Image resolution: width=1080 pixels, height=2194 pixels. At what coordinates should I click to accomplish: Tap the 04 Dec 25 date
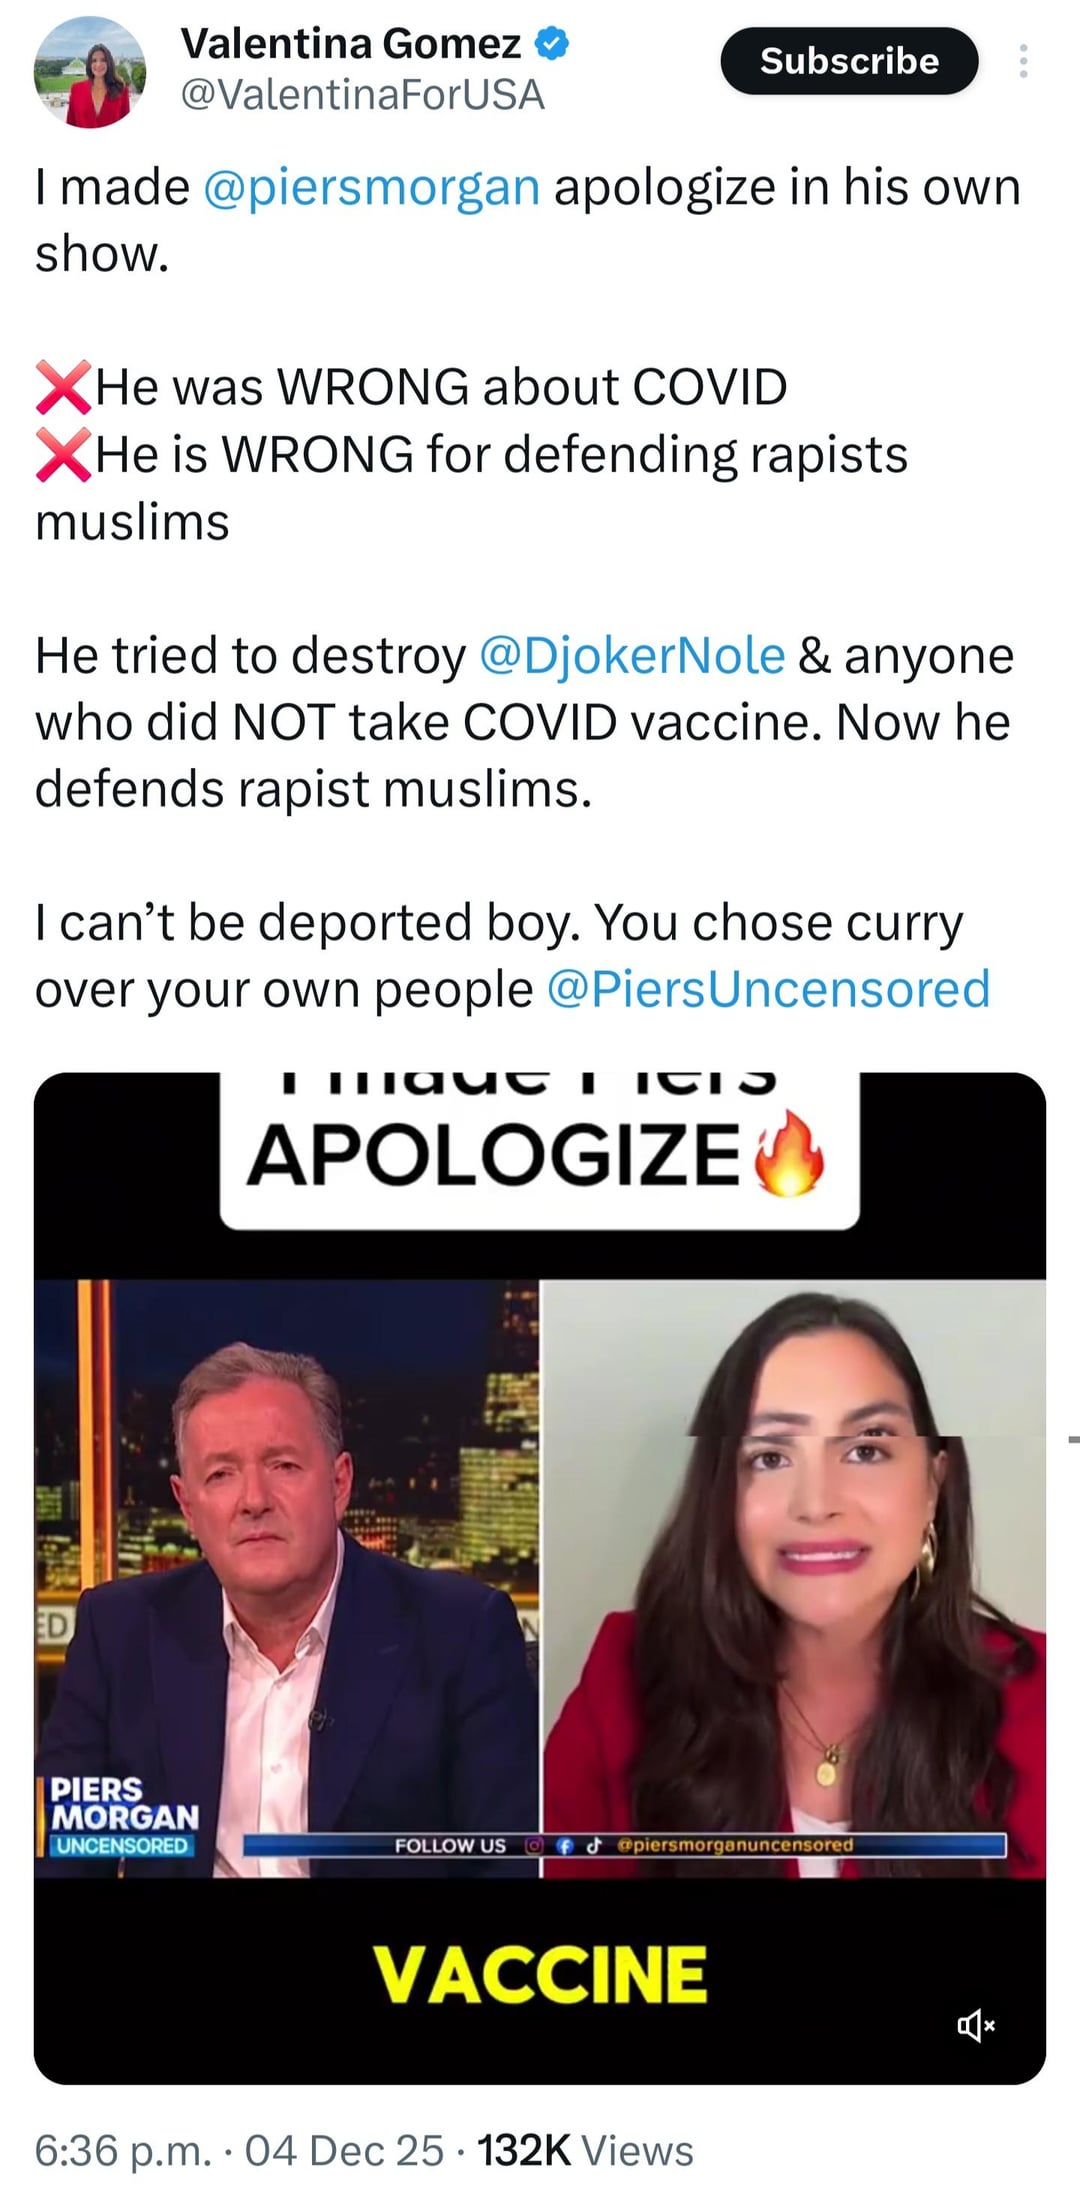point(344,2150)
